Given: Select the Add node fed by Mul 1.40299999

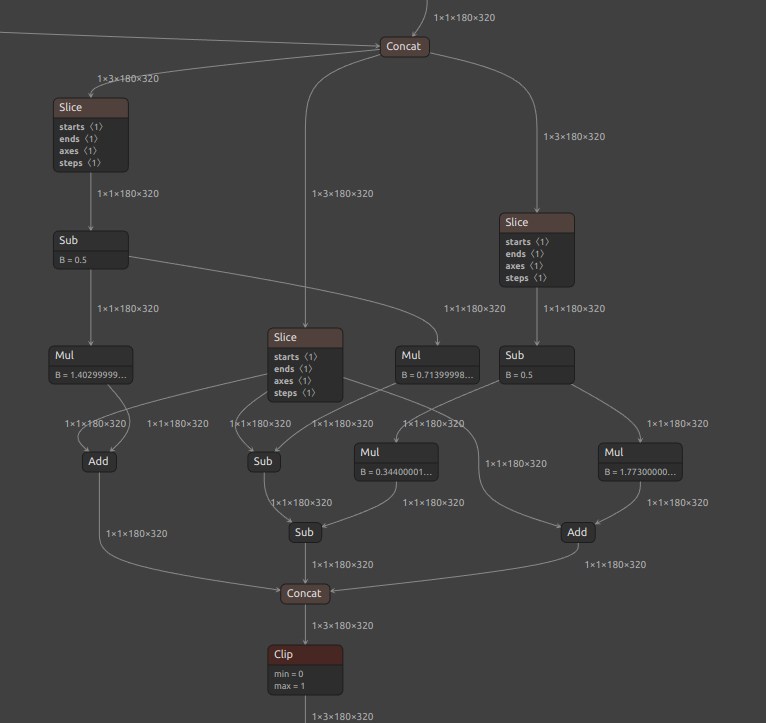Looking at the screenshot, I should pos(99,462).
